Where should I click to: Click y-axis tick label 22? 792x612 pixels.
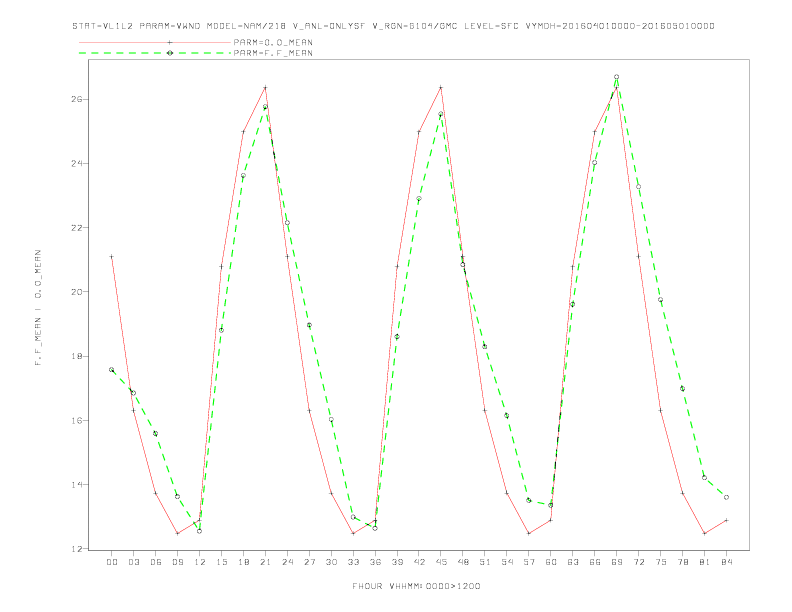point(76,228)
